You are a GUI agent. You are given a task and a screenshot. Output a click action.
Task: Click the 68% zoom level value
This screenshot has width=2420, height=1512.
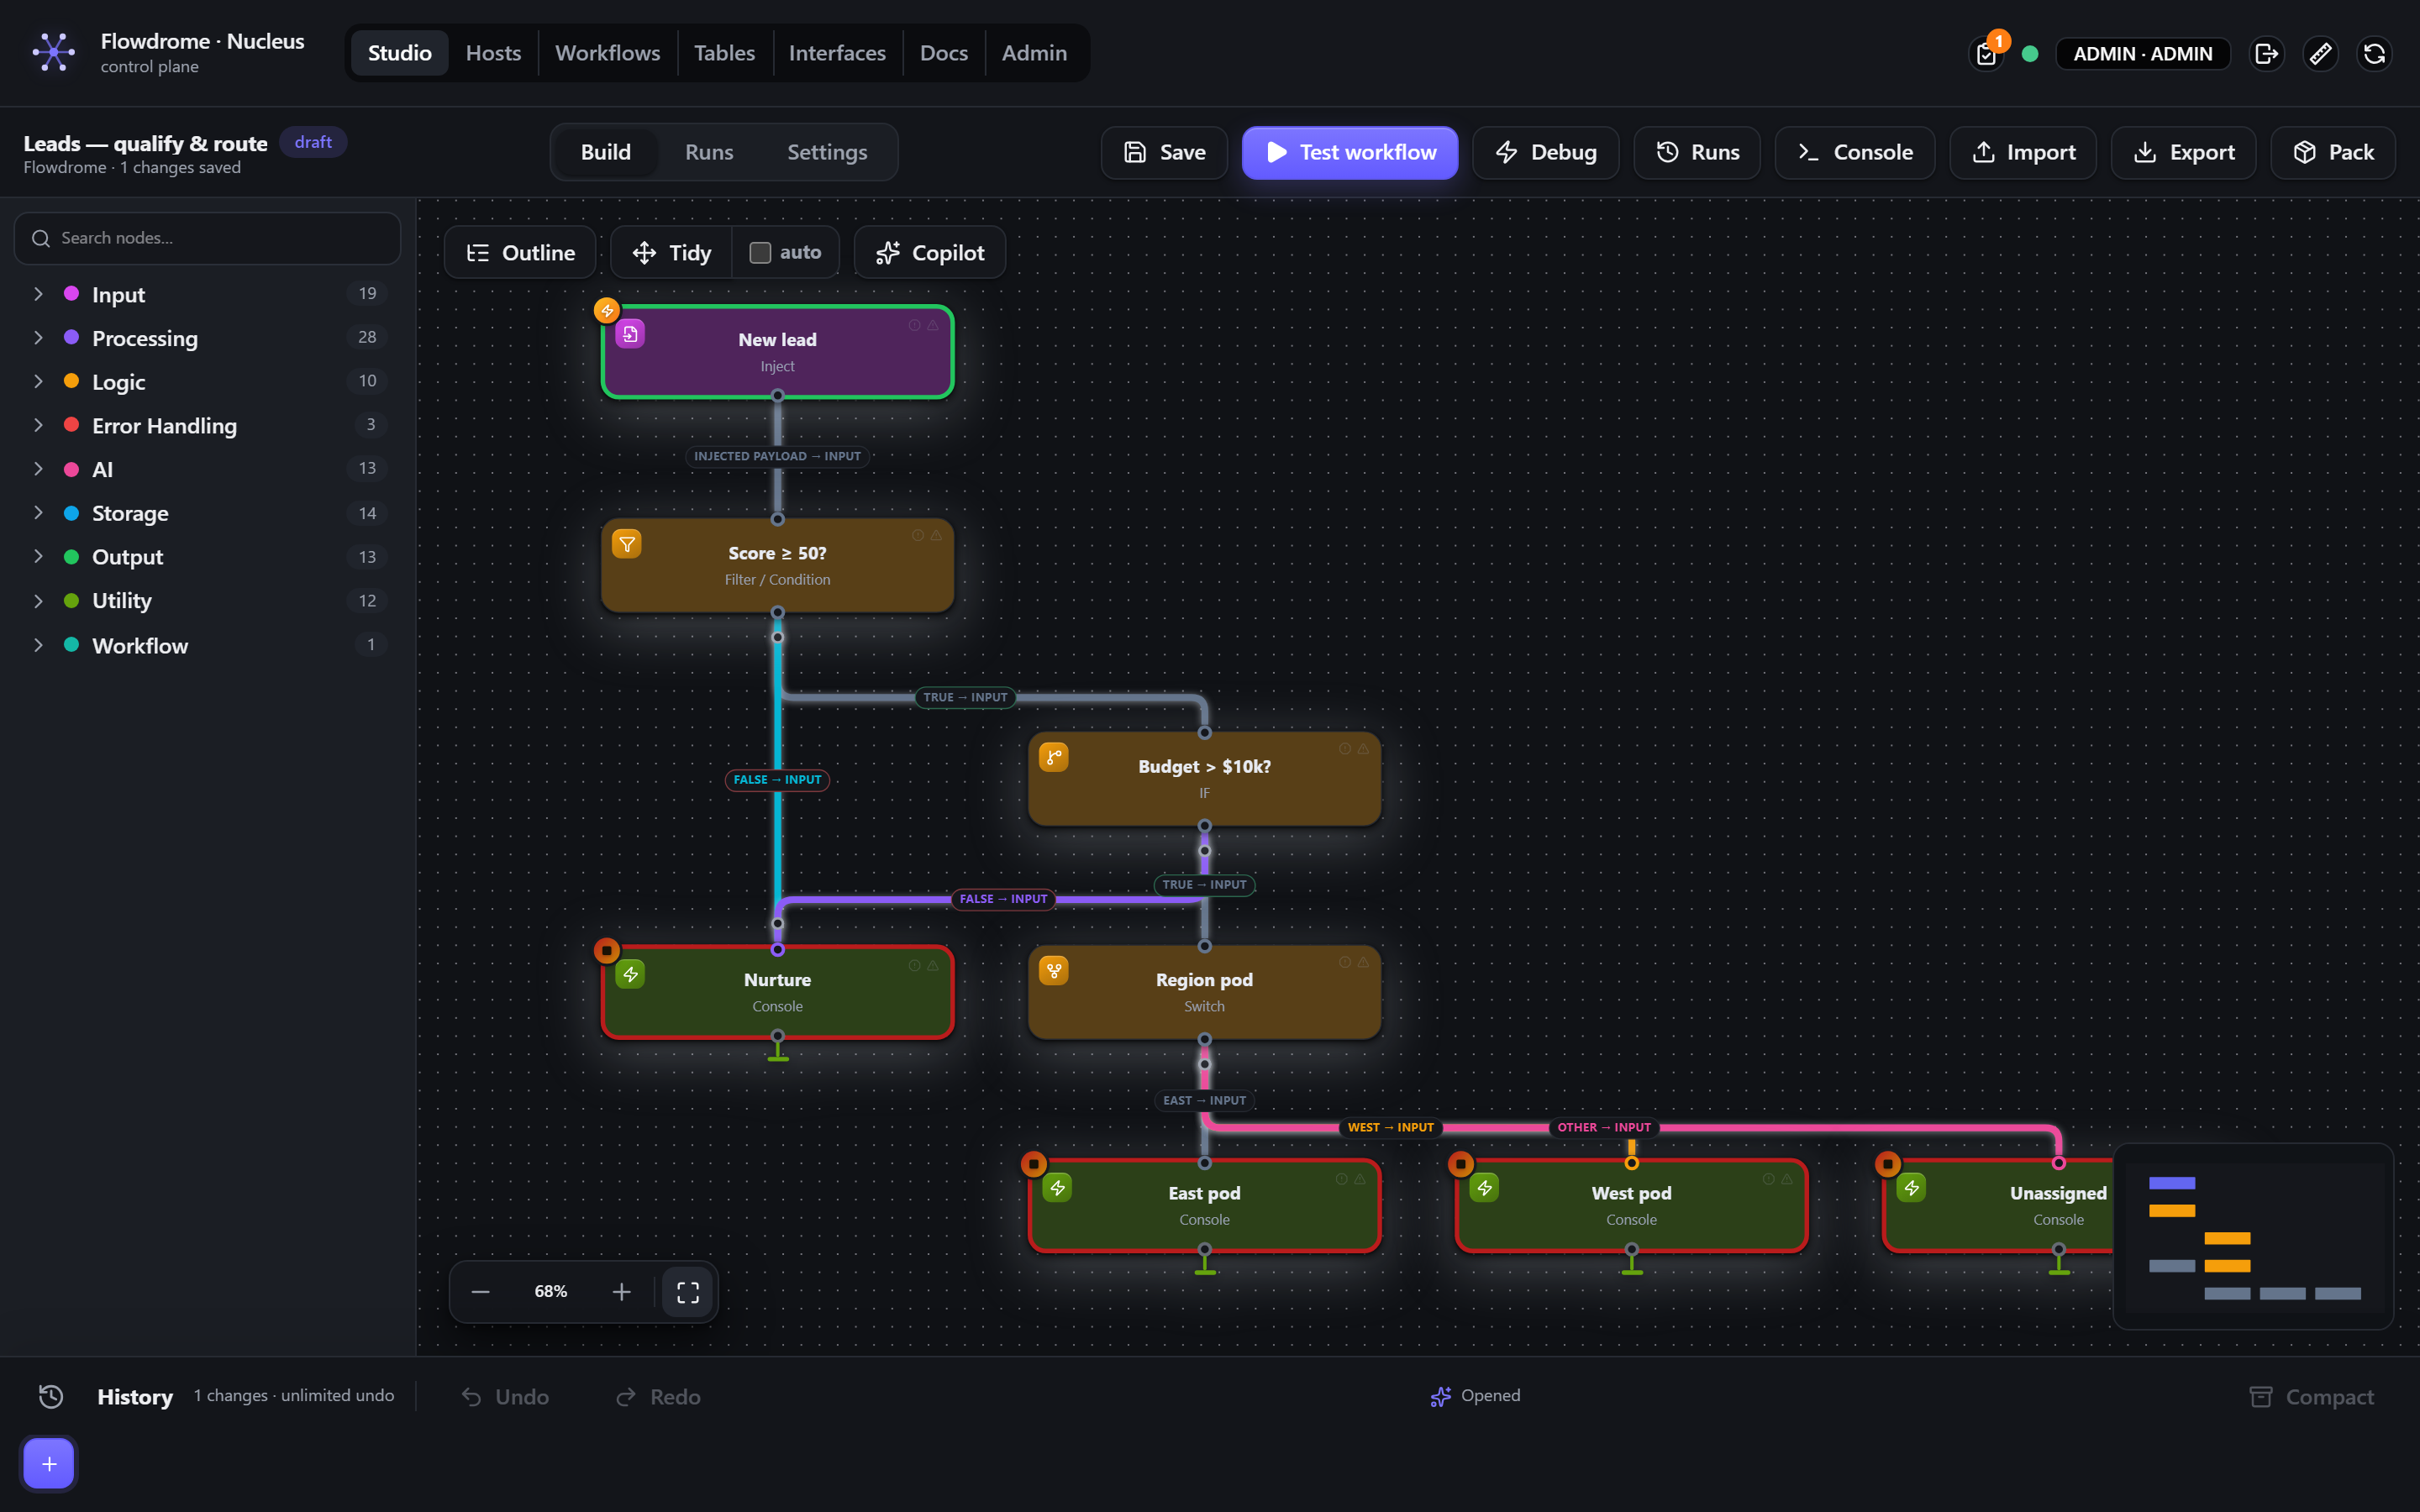(551, 1292)
